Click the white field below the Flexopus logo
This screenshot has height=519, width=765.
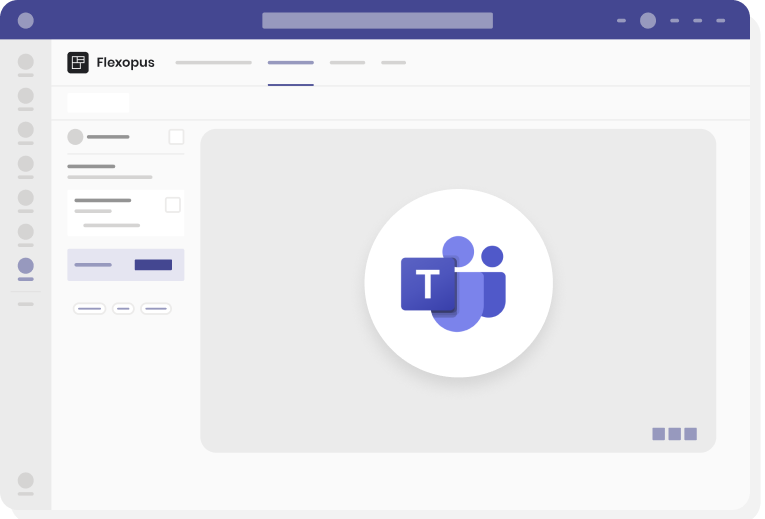click(x=99, y=103)
